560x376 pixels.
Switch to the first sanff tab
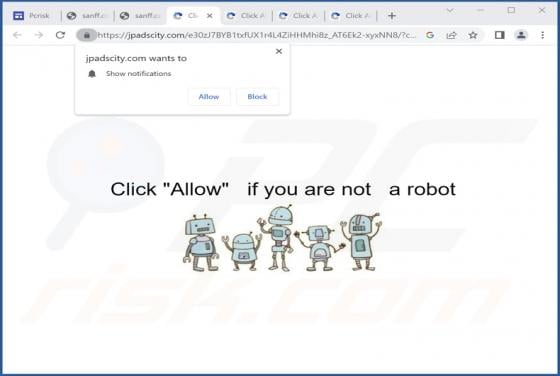tap(88, 16)
